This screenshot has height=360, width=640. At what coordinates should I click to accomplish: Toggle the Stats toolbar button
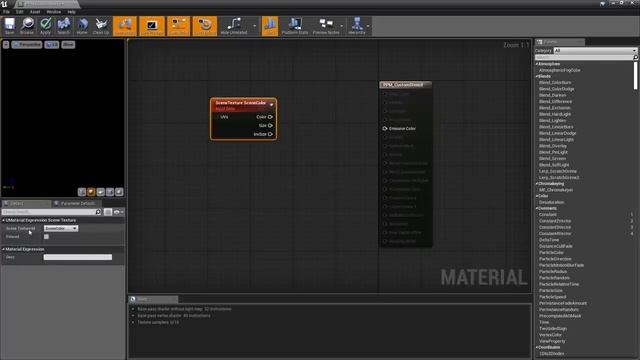click(x=270, y=26)
